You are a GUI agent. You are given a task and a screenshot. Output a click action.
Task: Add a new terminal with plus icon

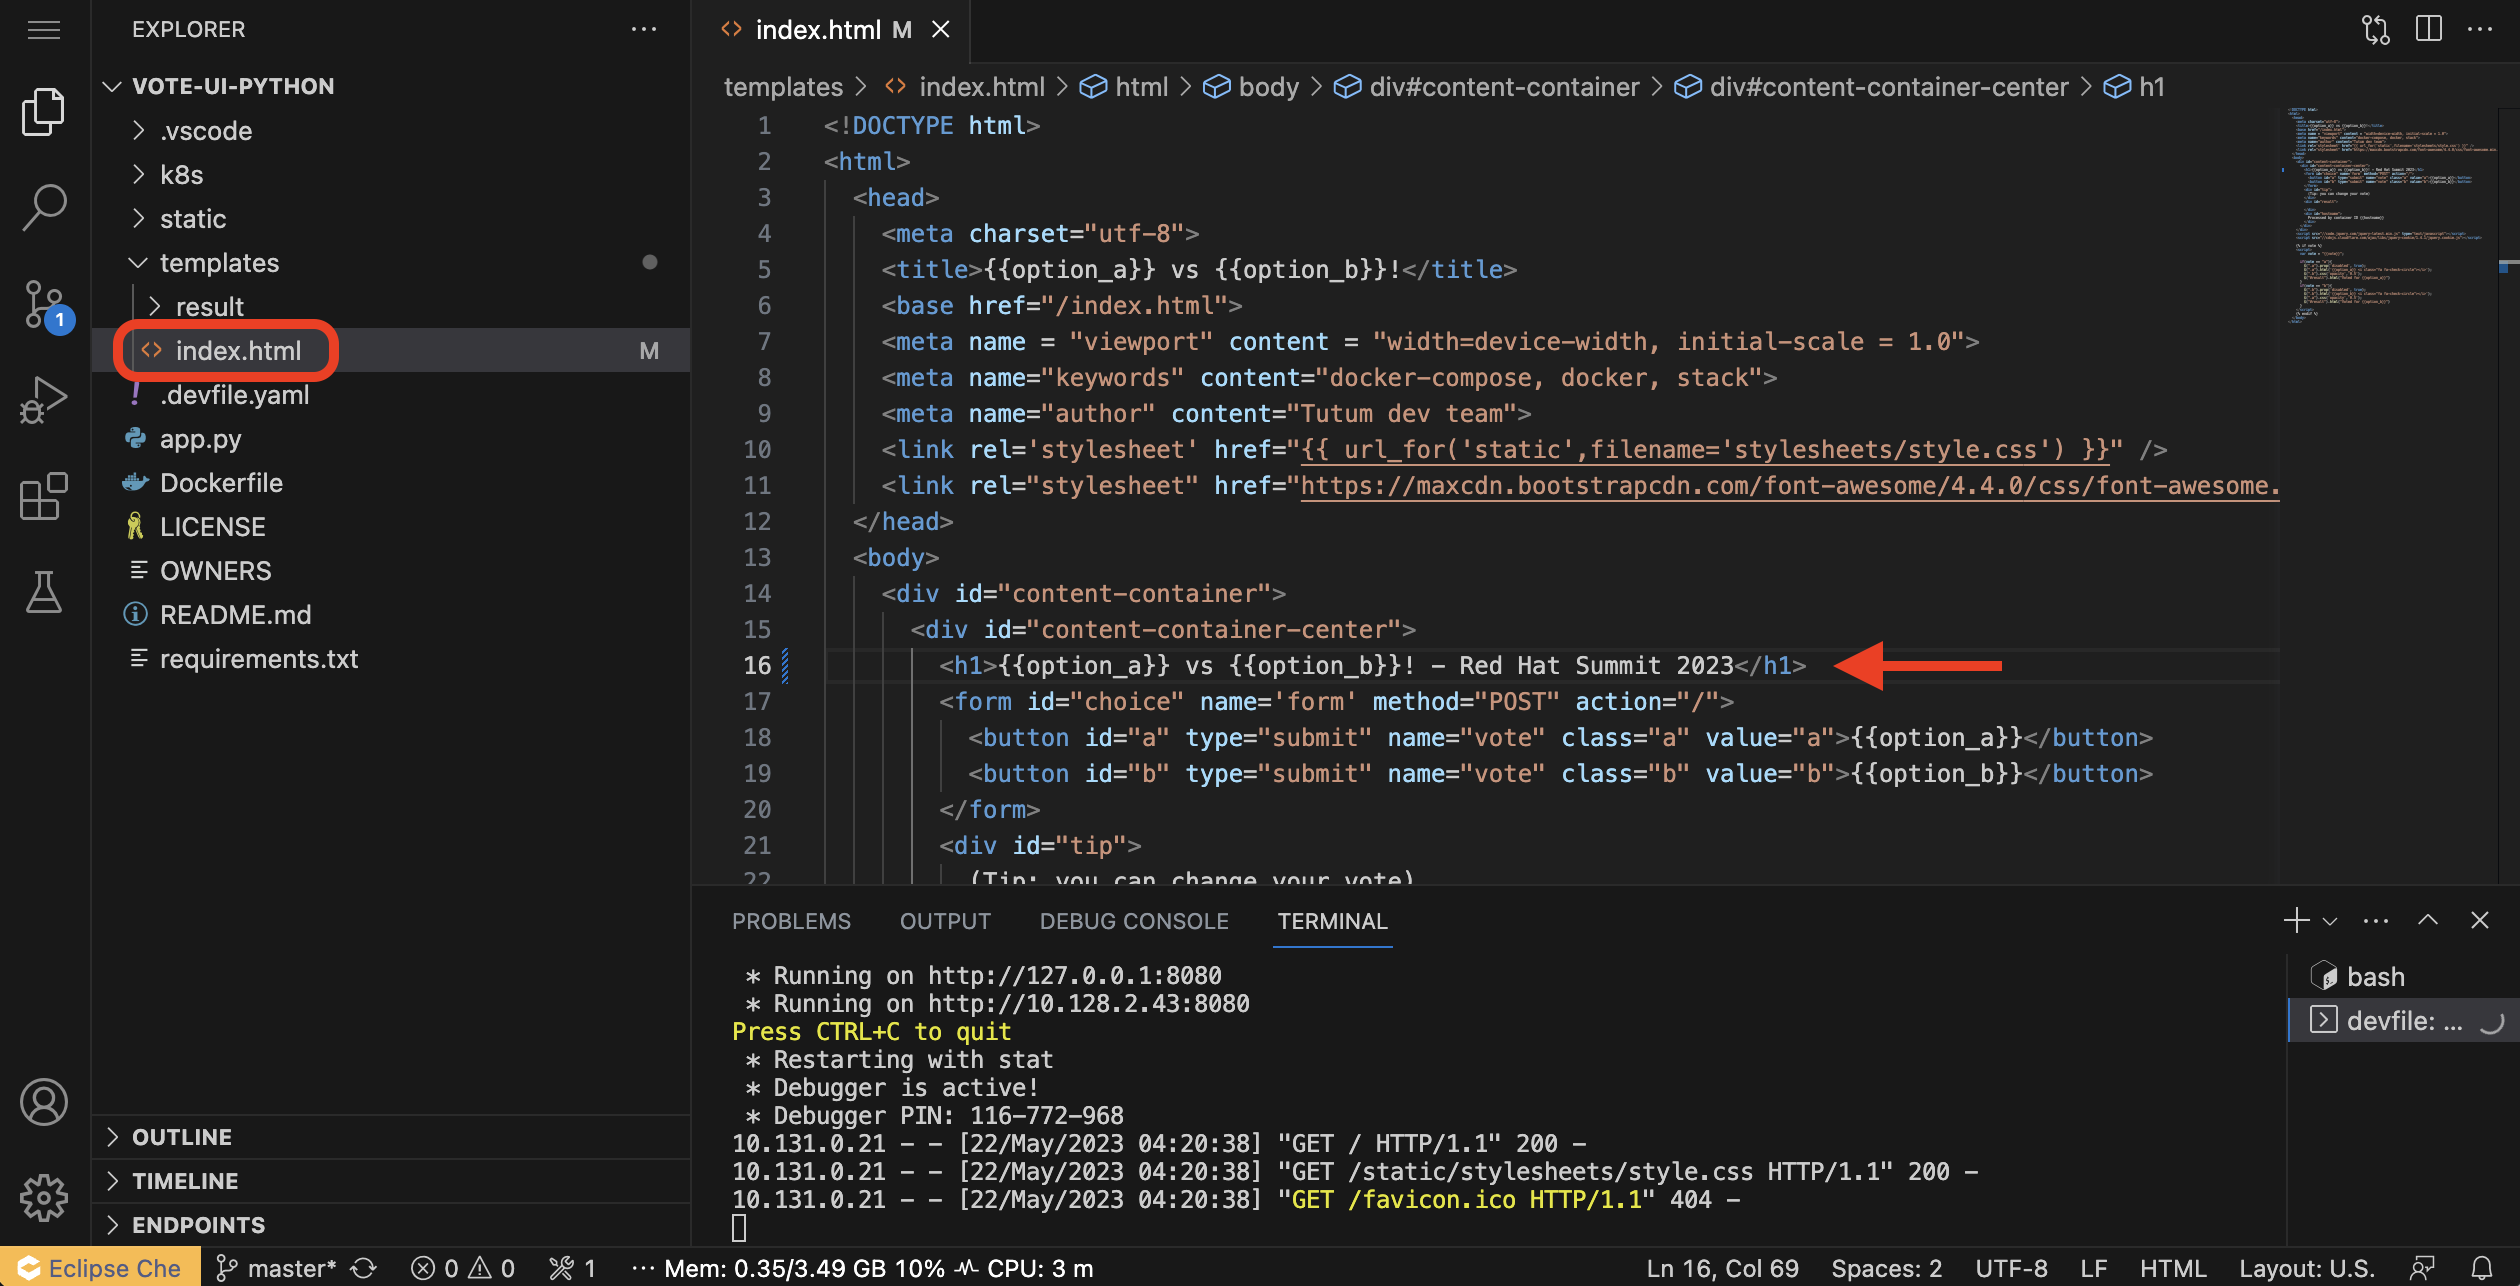[2296, 920]
